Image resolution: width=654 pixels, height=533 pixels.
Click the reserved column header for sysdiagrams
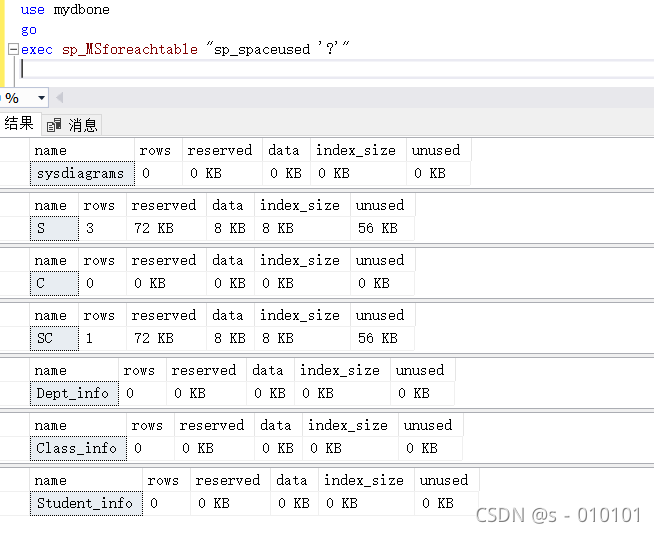pyautogui.click(x=222, y=150)
